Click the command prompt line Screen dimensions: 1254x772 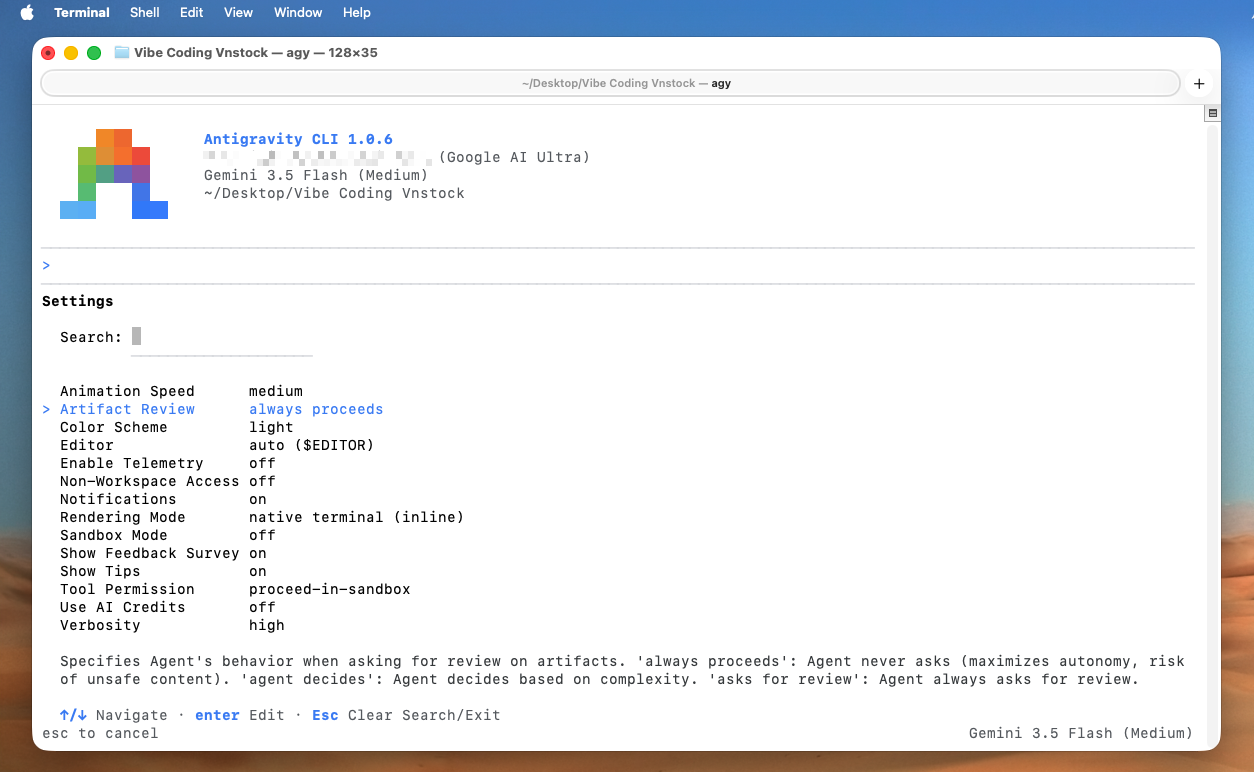click(618, 266)
